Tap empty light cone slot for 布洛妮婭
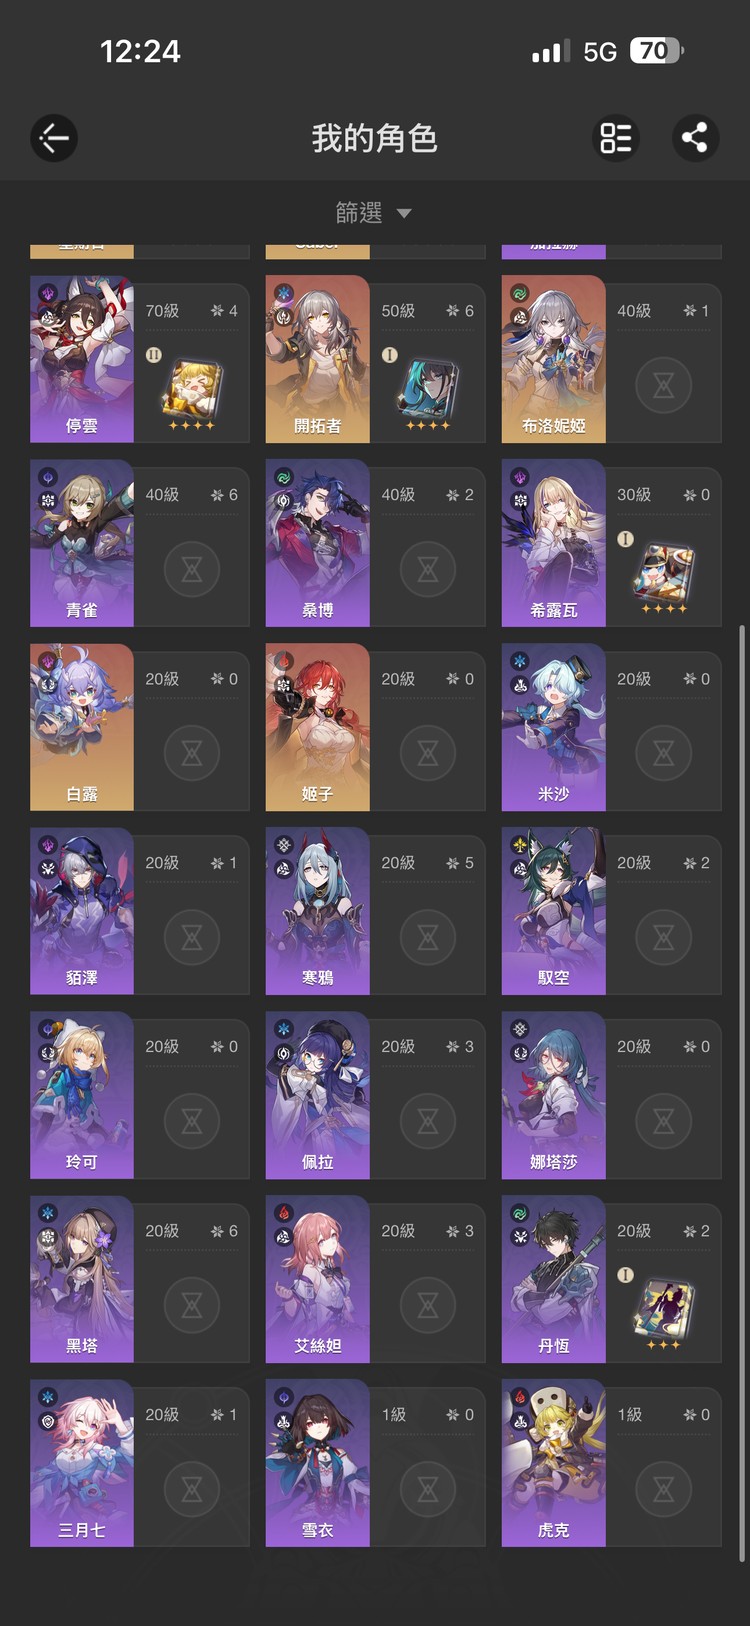 coord(664,386)
